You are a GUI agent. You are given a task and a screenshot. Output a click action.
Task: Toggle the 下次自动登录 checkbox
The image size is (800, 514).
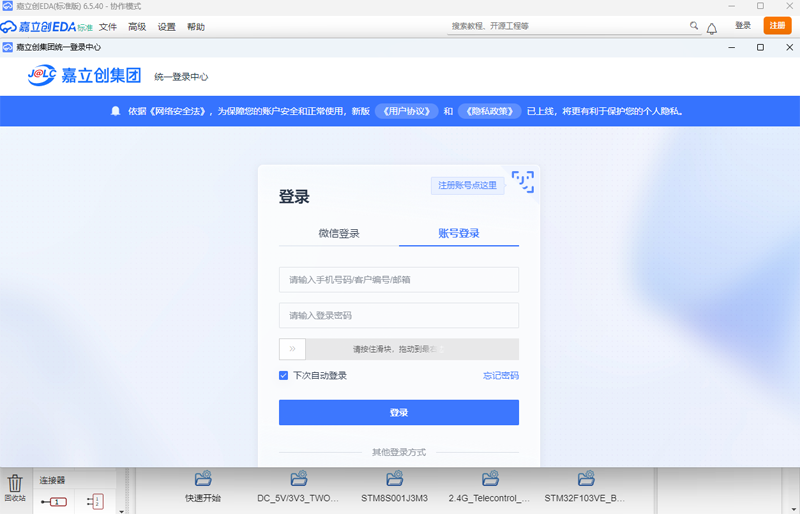tap(284, 376)
